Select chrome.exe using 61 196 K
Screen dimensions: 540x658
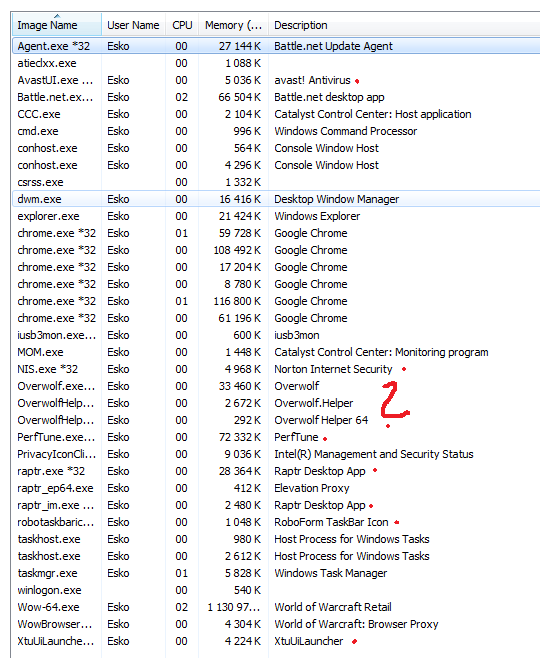[276, 318]
